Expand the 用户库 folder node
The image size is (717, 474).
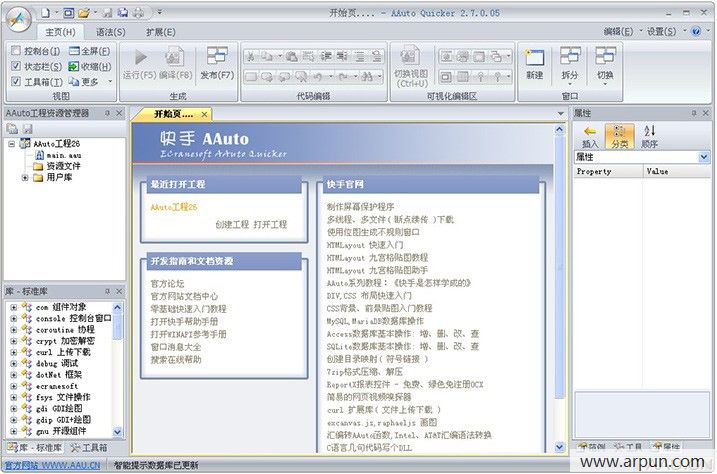point(25,177)
